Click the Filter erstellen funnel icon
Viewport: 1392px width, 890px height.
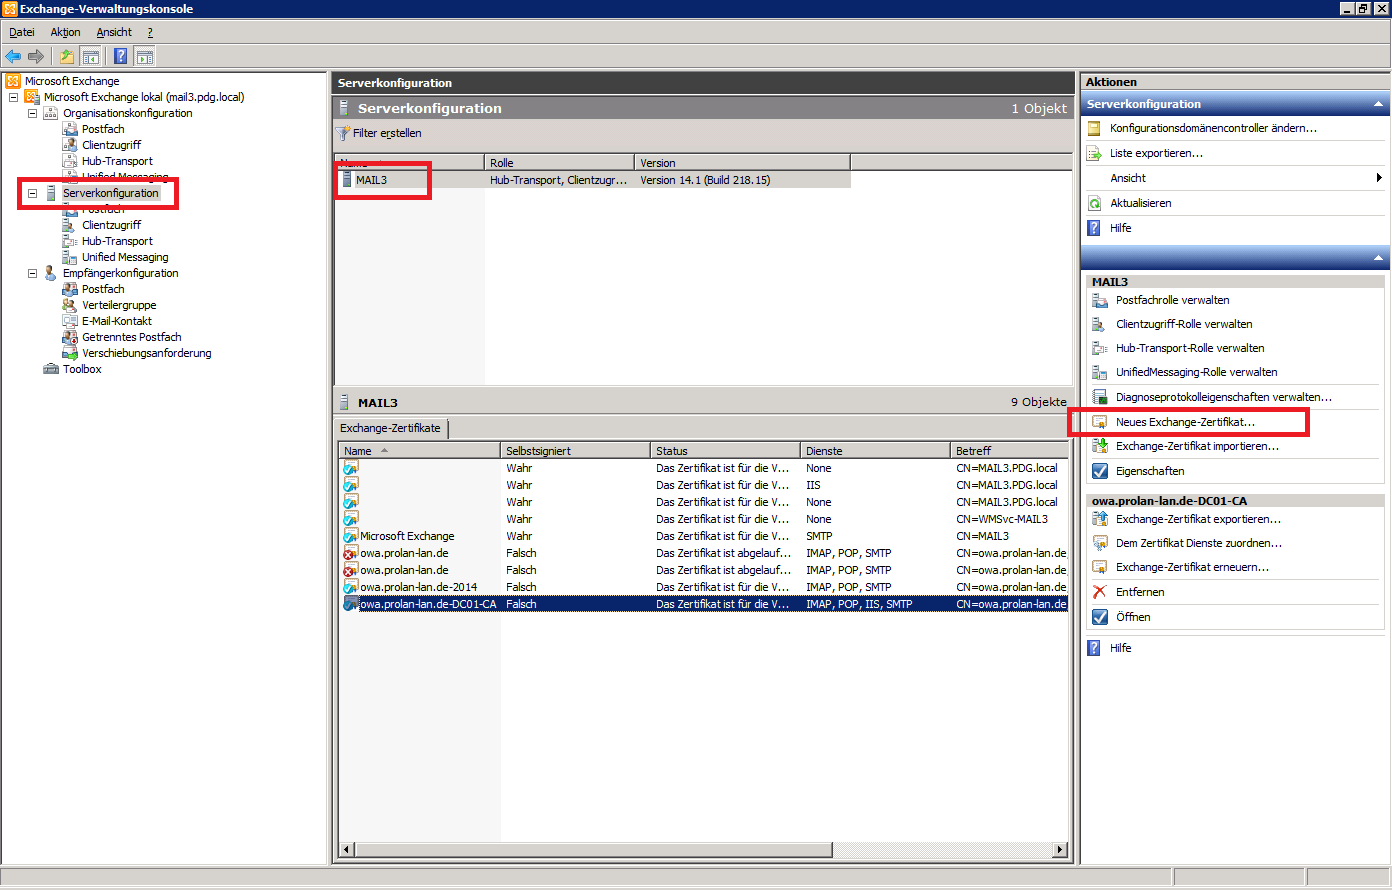coord(343,133)
